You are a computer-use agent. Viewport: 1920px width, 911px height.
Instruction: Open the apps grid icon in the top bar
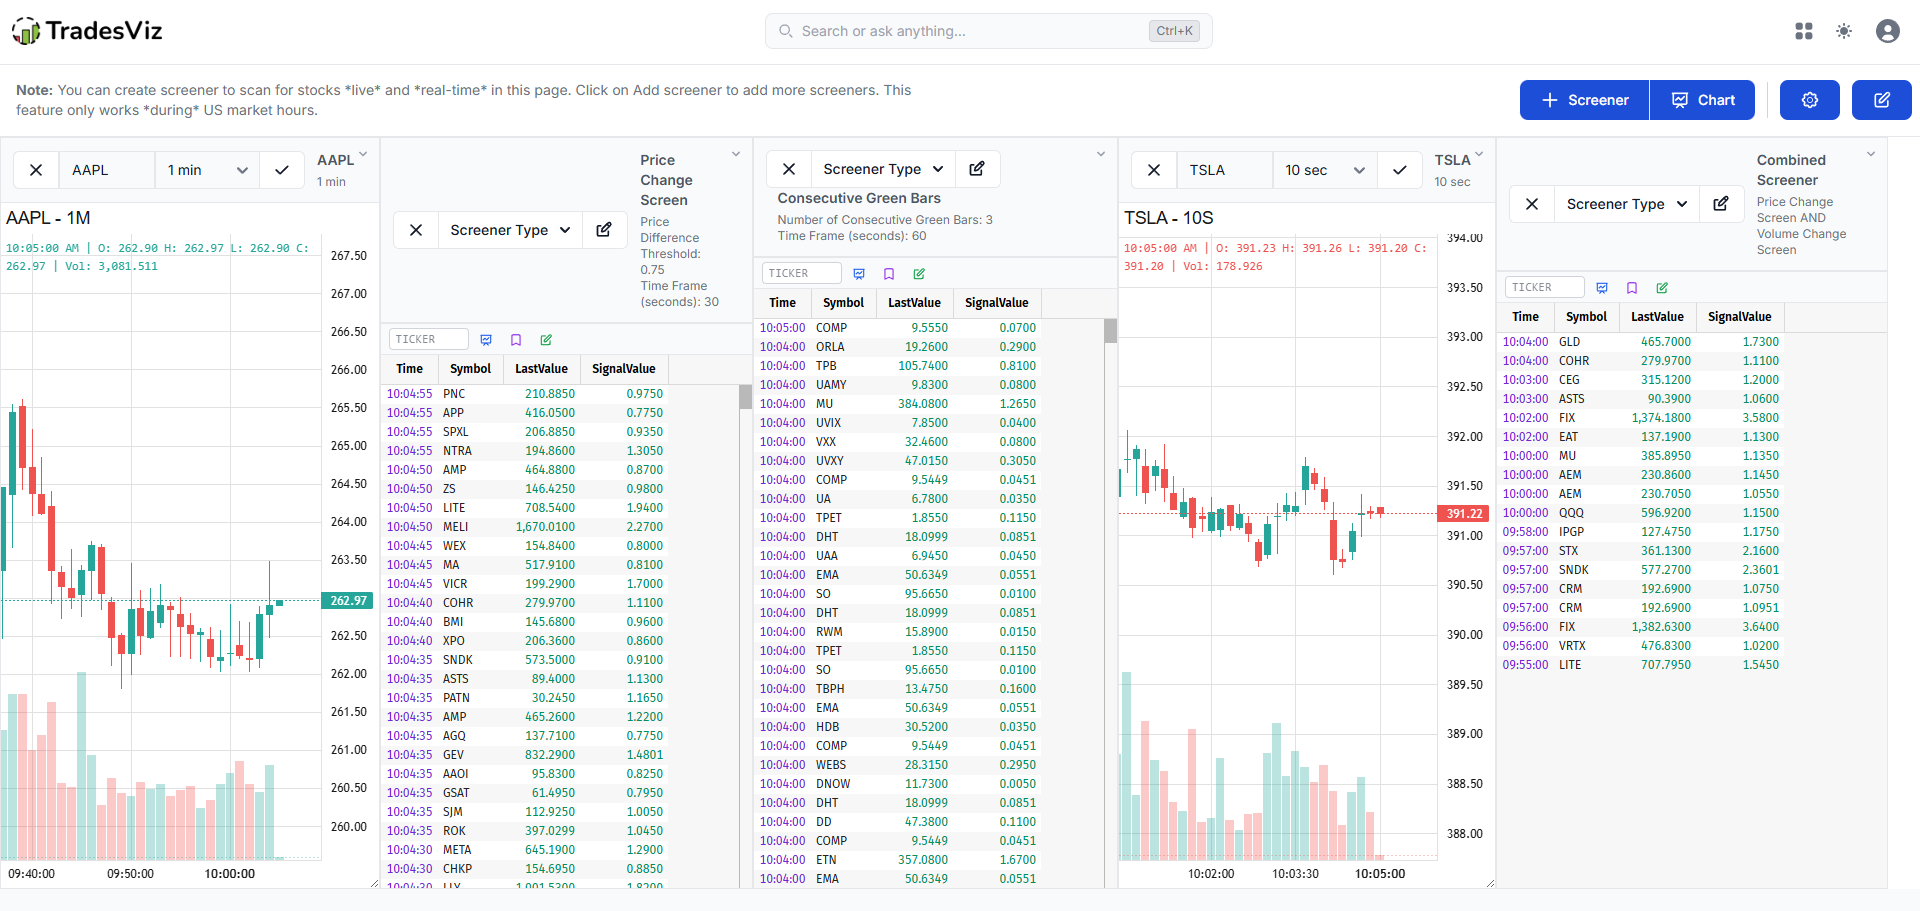point(1803,31)
